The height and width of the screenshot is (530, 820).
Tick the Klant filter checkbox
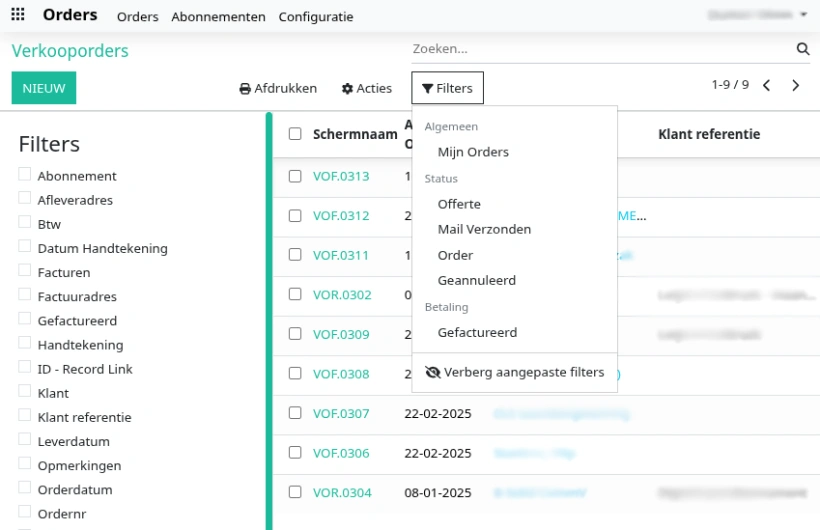25,391
